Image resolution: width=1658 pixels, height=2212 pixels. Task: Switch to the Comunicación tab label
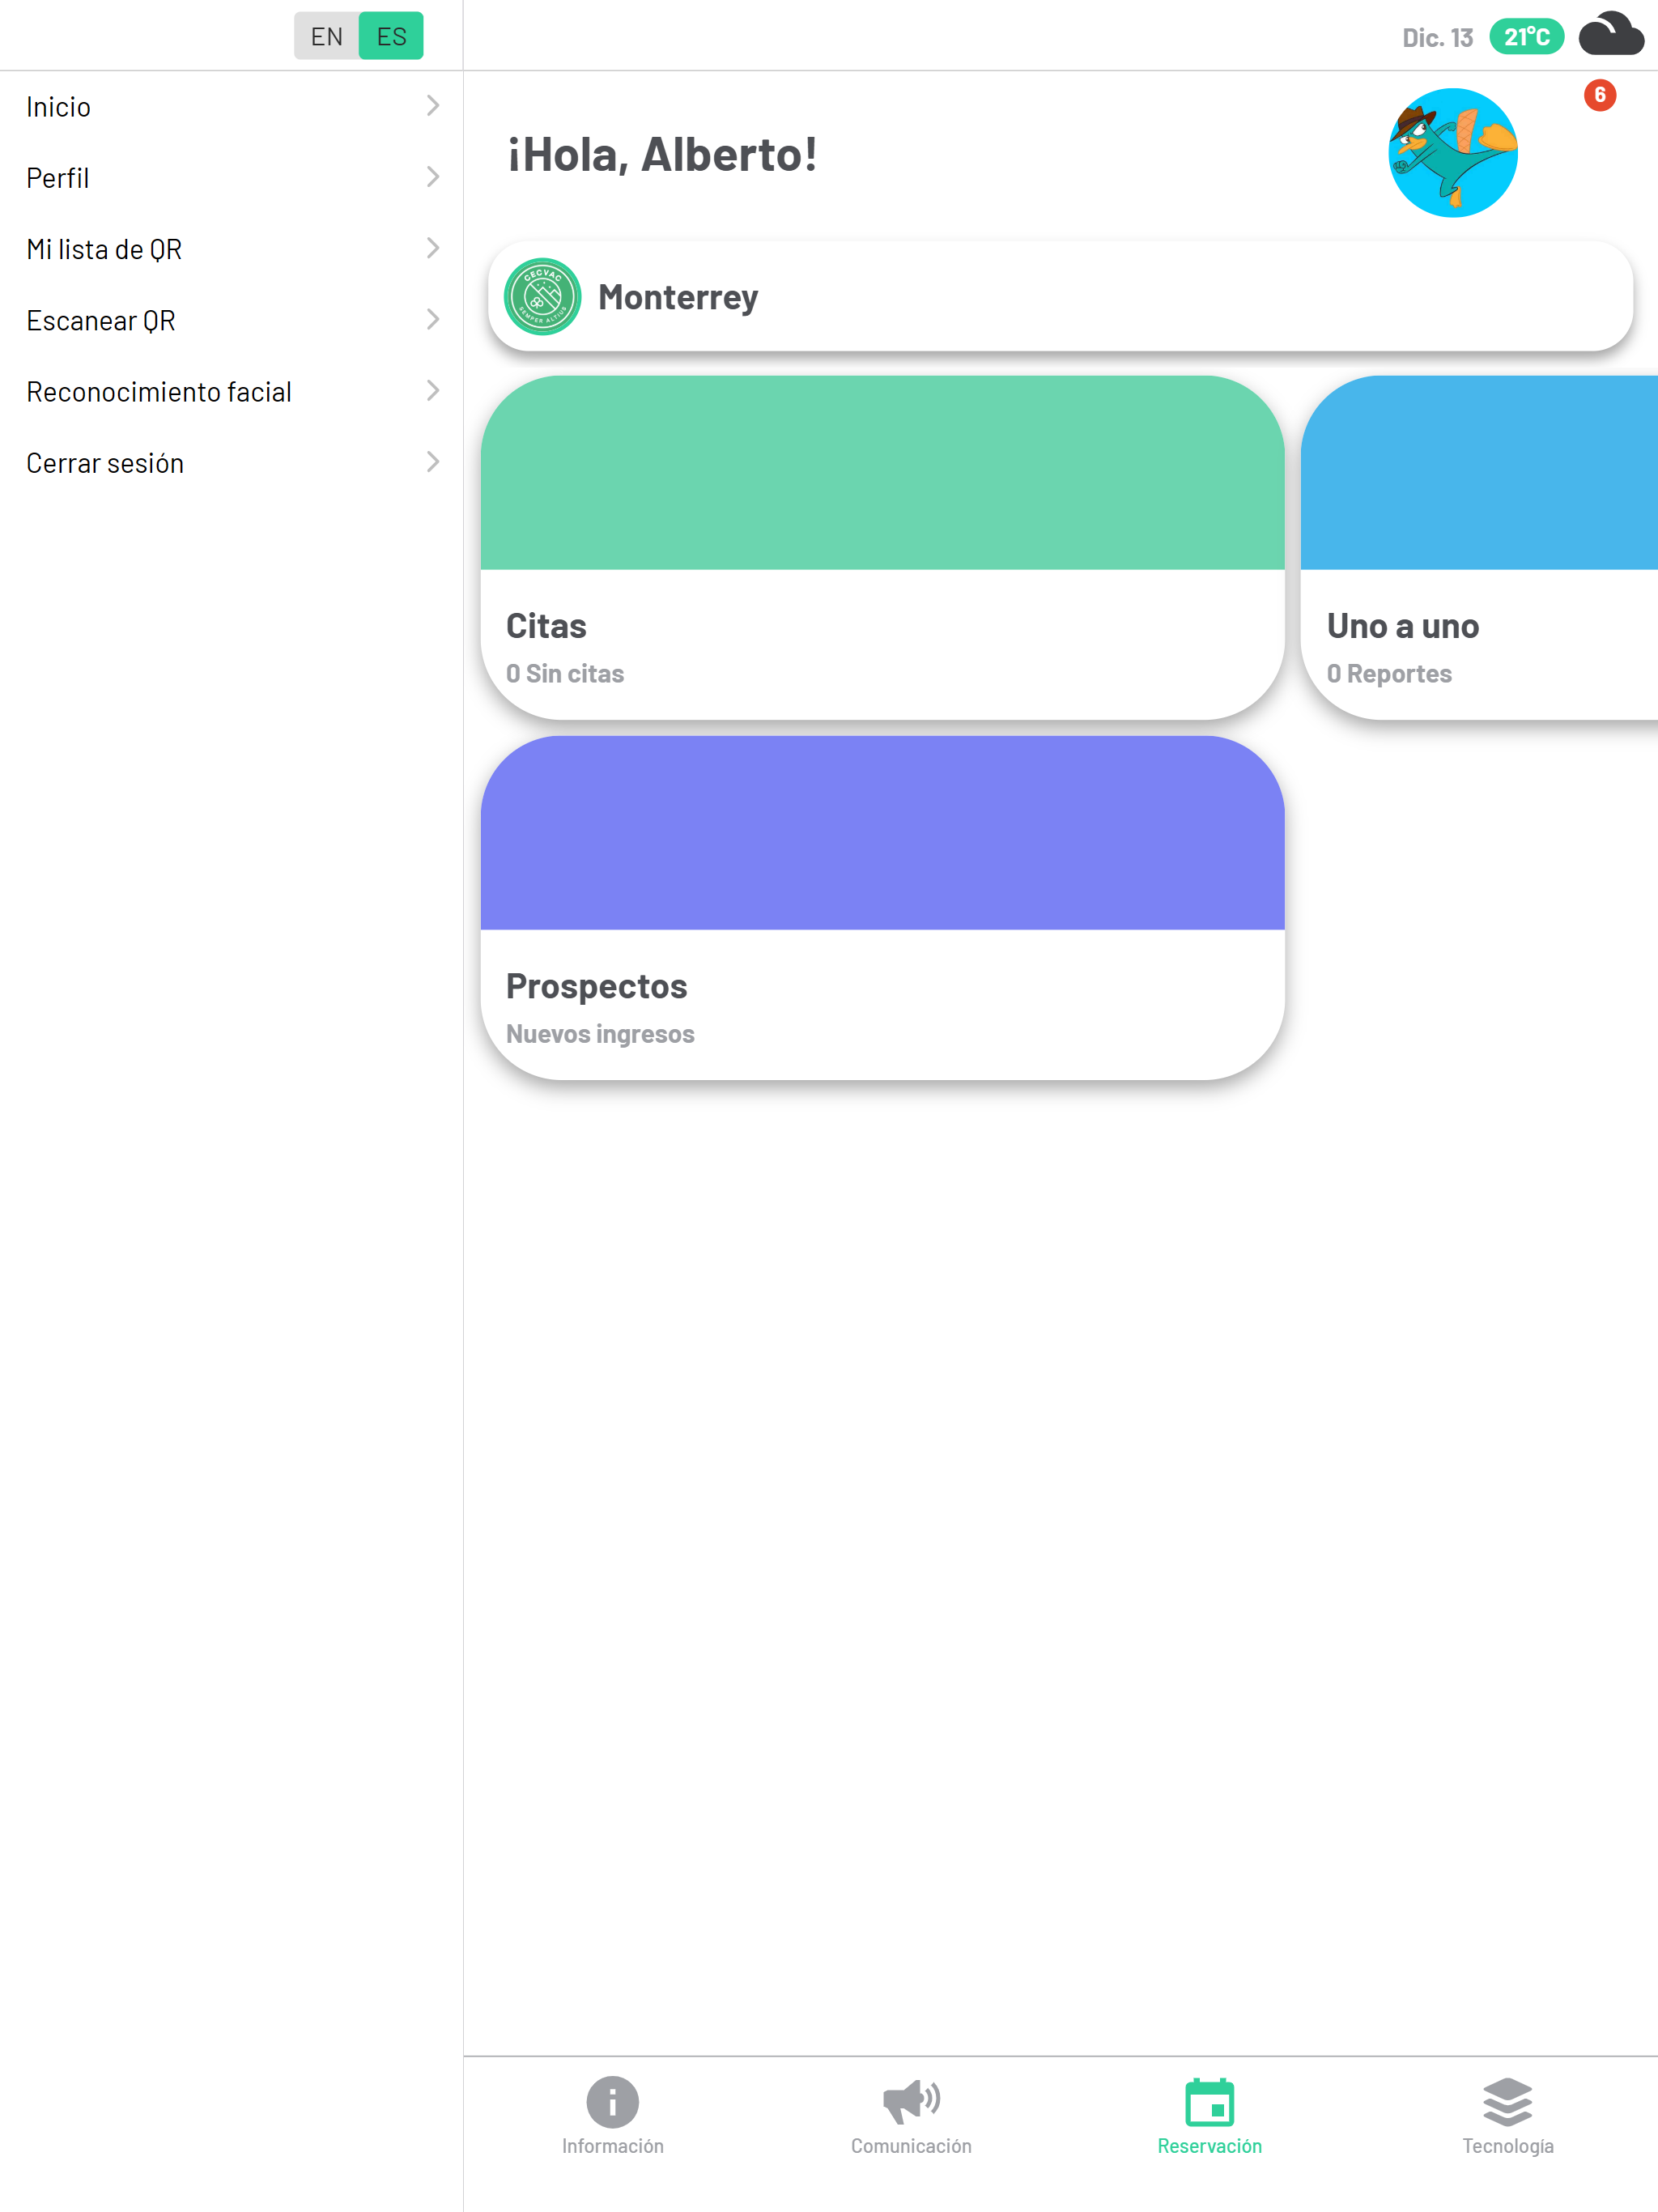coord(911,2146)
